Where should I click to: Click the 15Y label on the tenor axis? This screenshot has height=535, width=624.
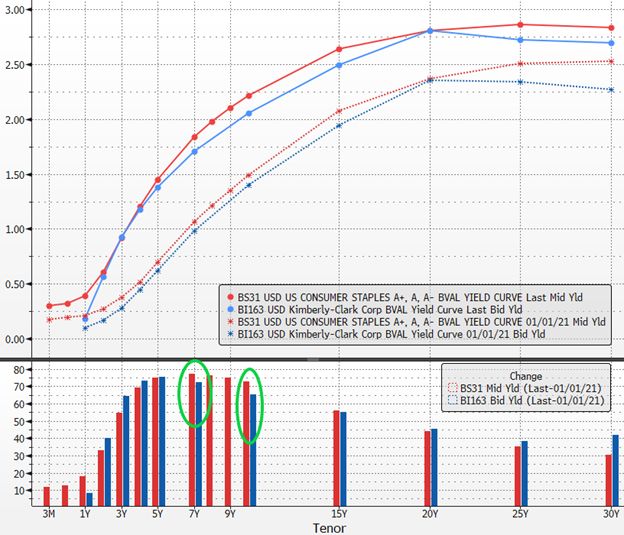point(339,514)
